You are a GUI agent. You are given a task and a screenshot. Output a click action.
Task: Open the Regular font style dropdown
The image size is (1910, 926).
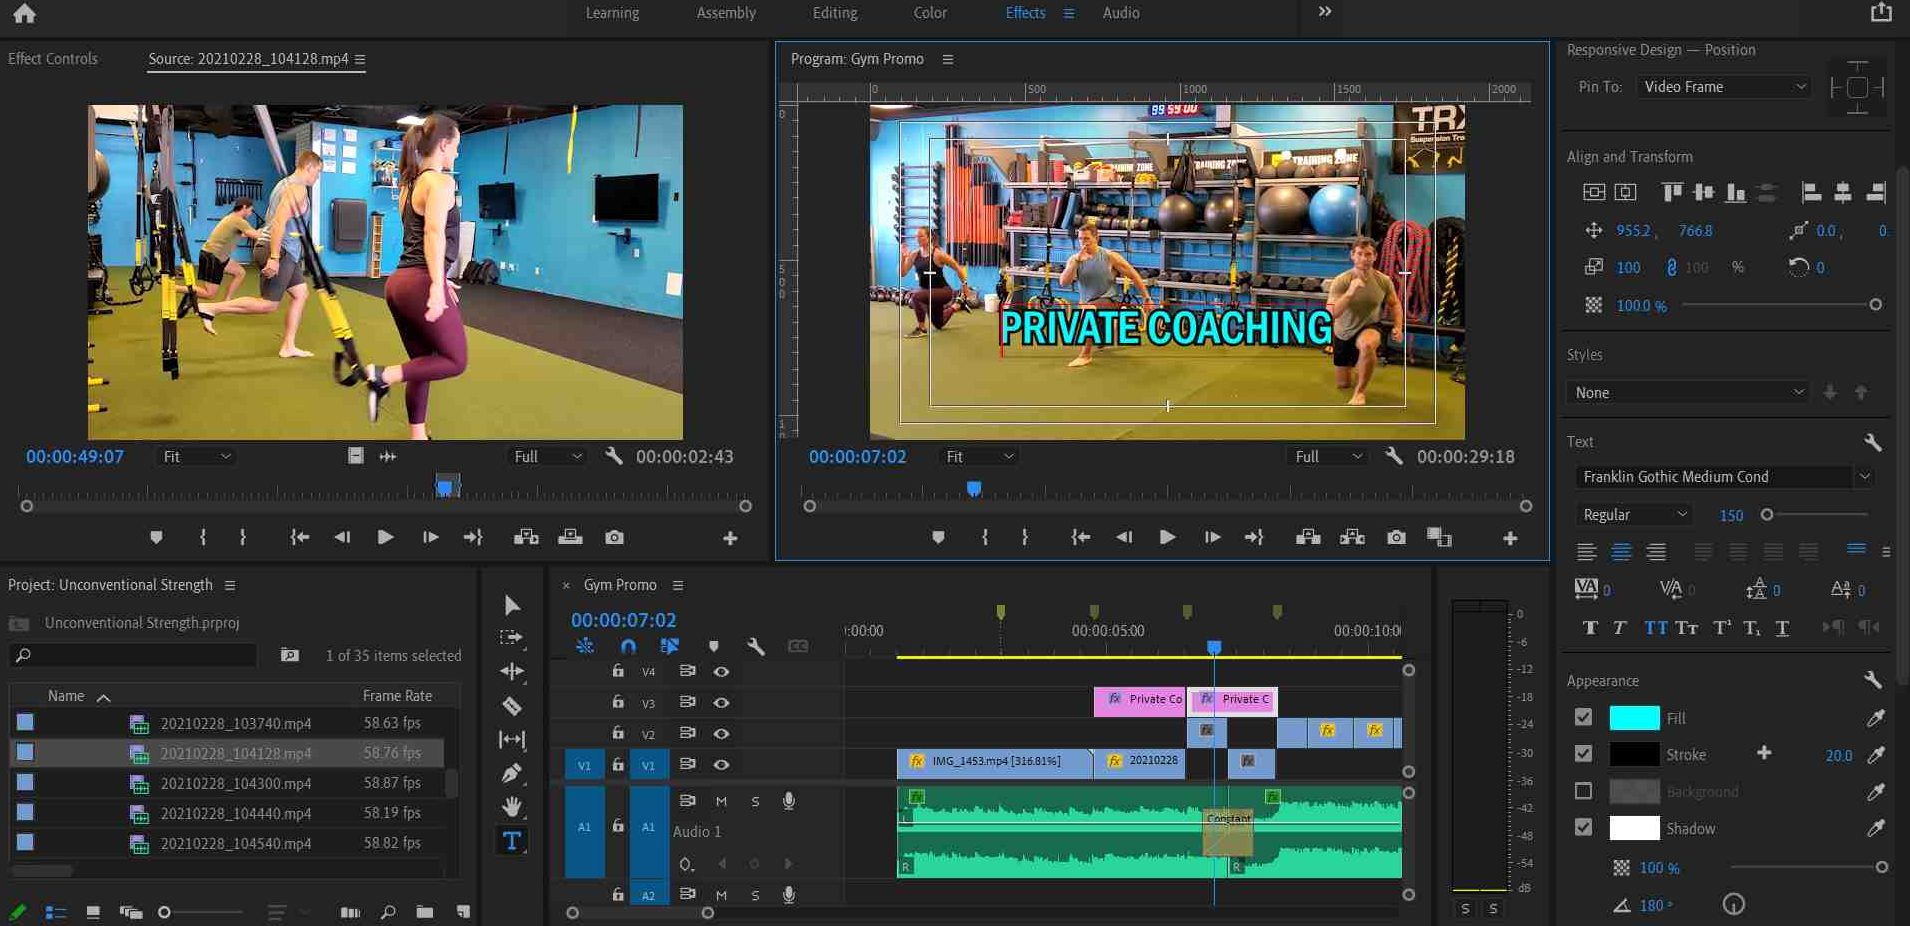(x=1634, y=515)
